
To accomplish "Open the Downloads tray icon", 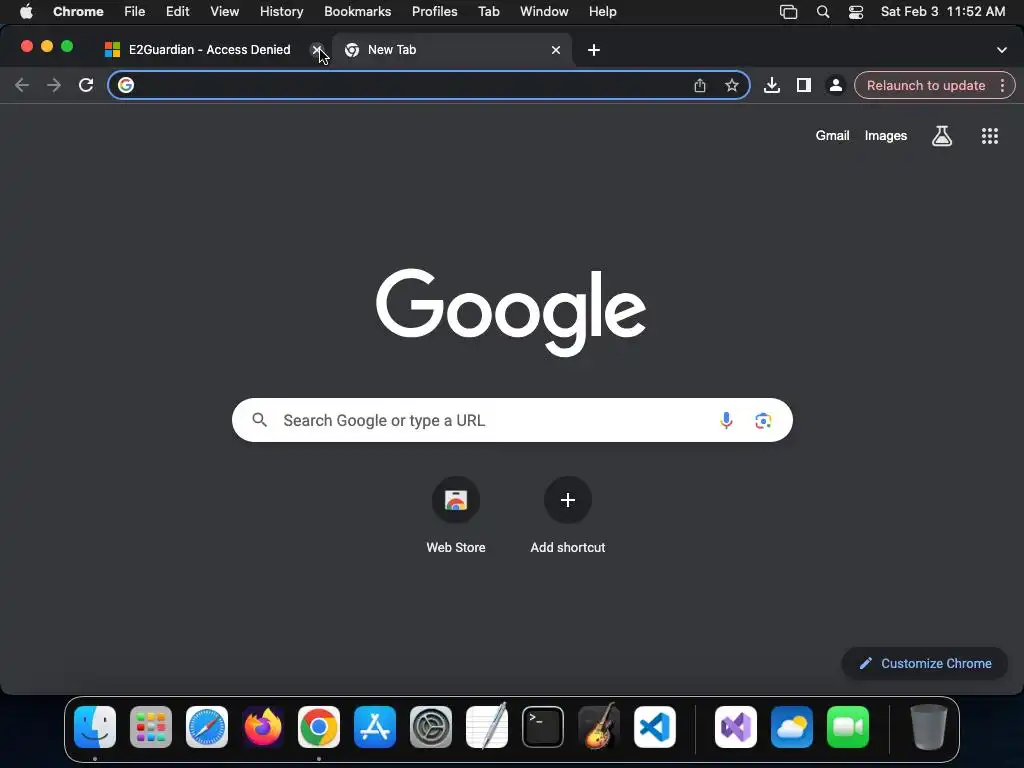I will pos(772,85).
